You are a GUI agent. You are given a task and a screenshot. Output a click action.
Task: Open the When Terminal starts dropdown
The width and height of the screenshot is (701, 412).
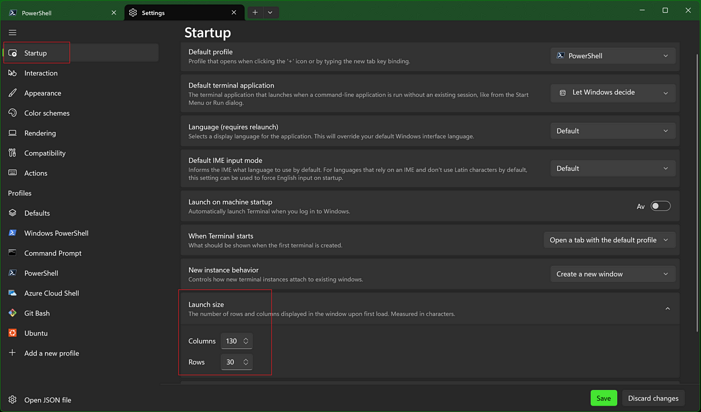pos(609,240)
